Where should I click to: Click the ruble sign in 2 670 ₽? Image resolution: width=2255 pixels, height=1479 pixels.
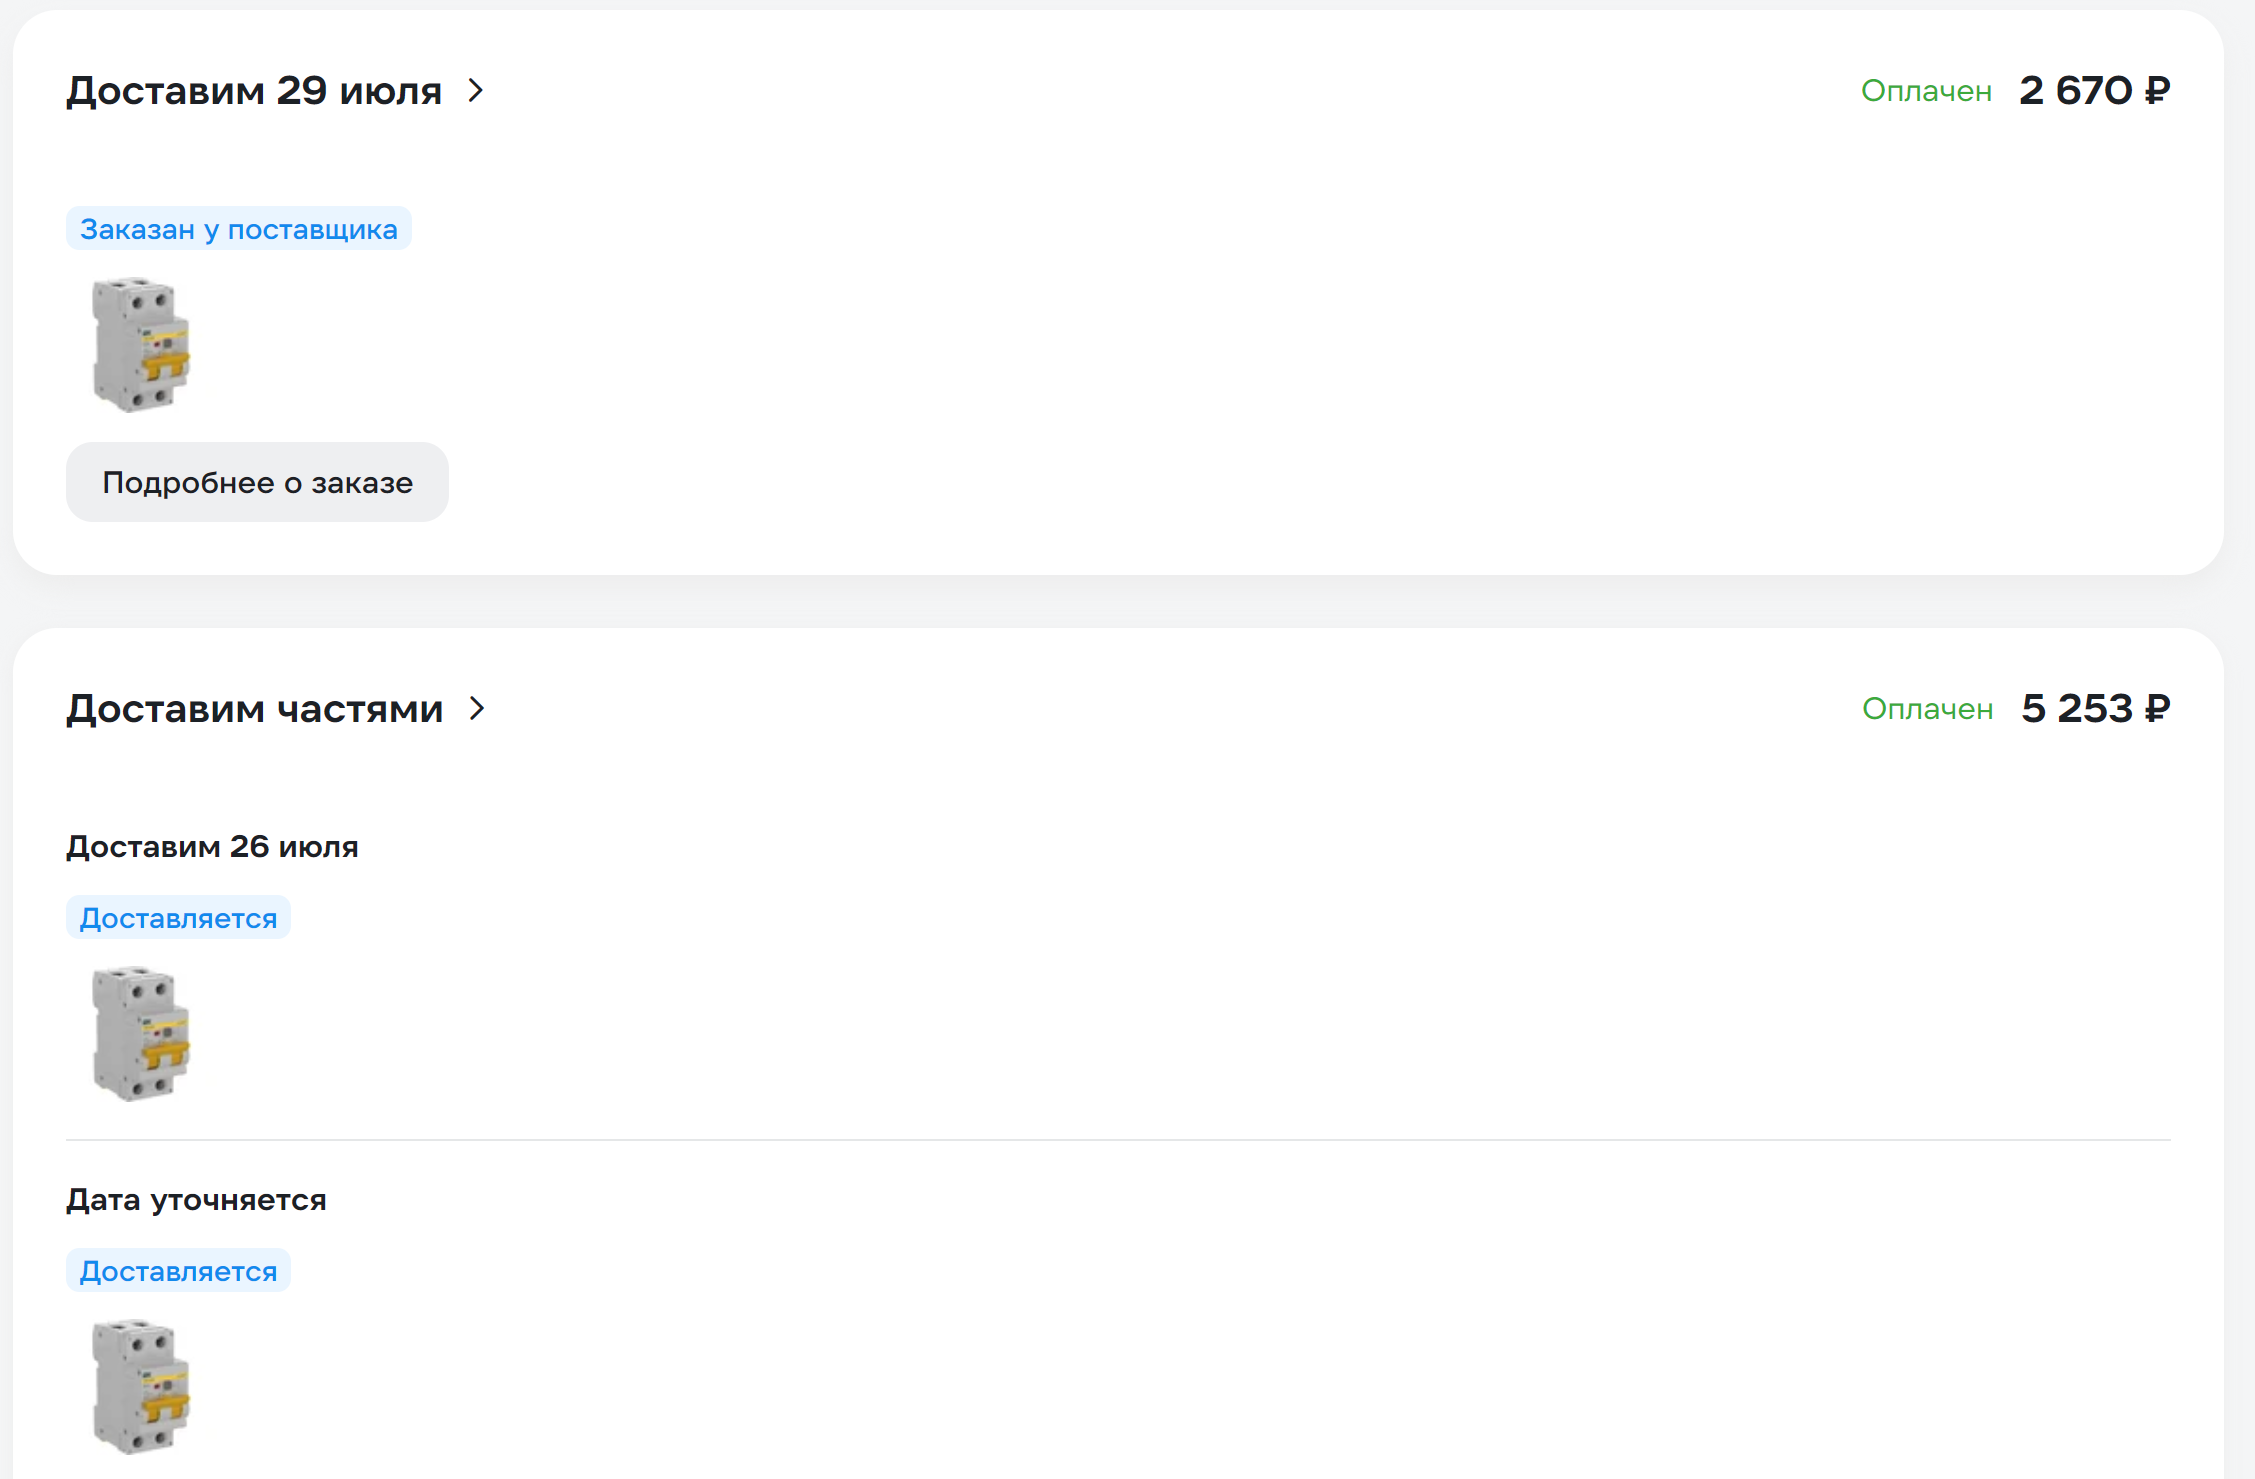click(2158, 91)
